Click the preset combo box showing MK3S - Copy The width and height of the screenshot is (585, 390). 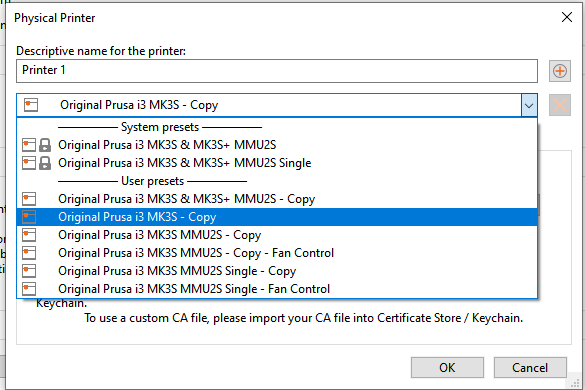pos(277,105)
